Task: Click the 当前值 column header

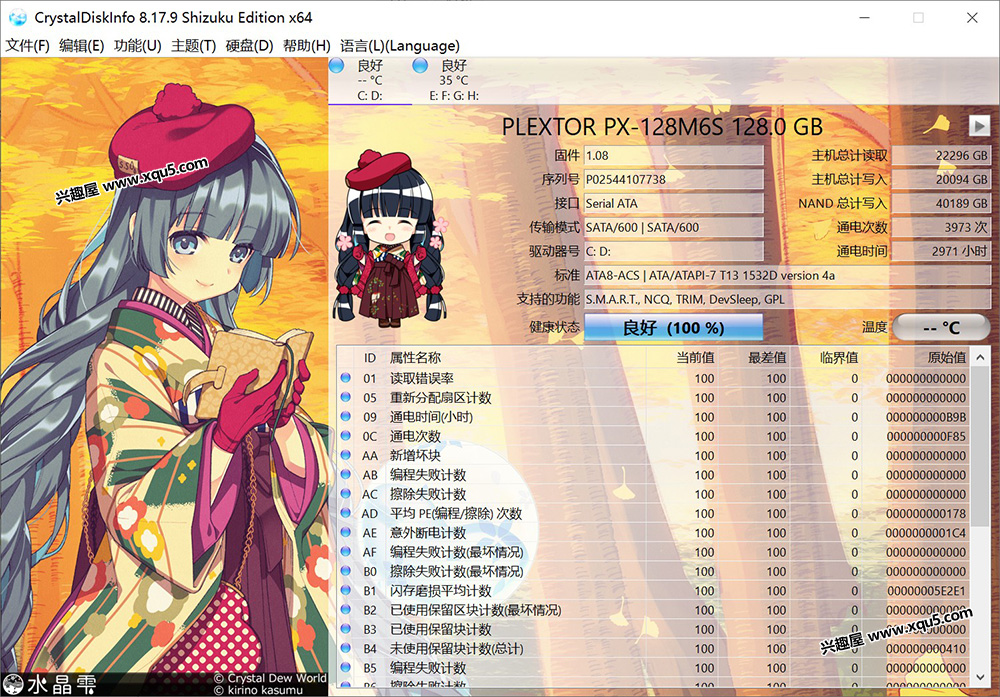Action: (695, 358)
